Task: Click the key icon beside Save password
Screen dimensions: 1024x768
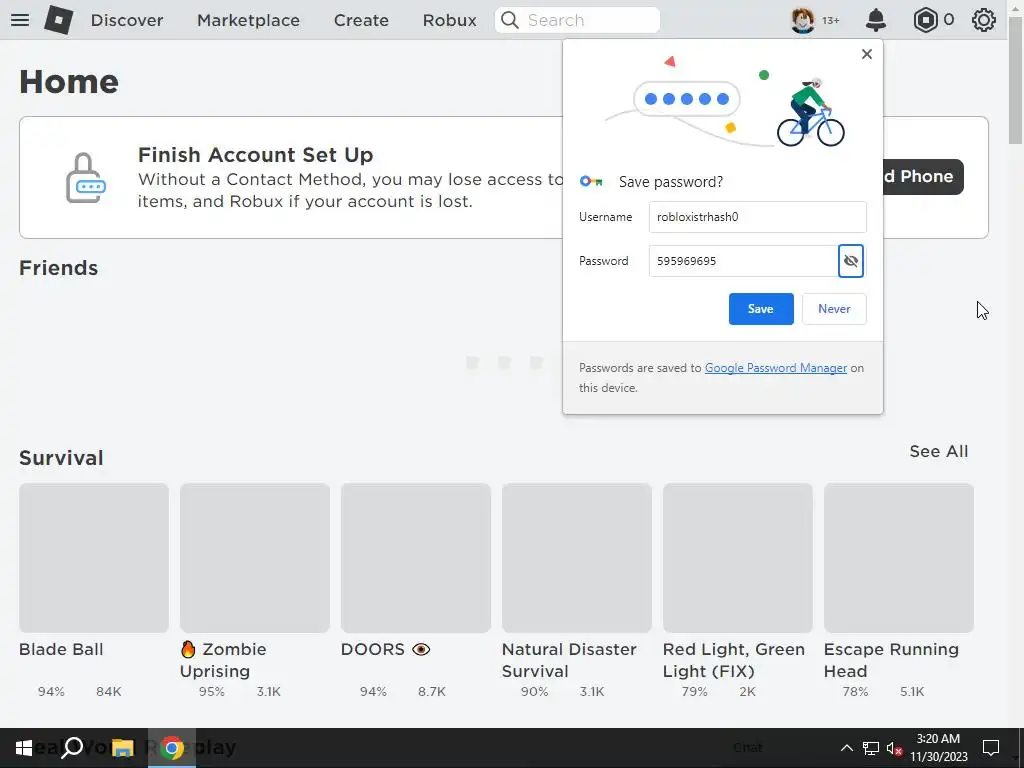Action: 591,182
